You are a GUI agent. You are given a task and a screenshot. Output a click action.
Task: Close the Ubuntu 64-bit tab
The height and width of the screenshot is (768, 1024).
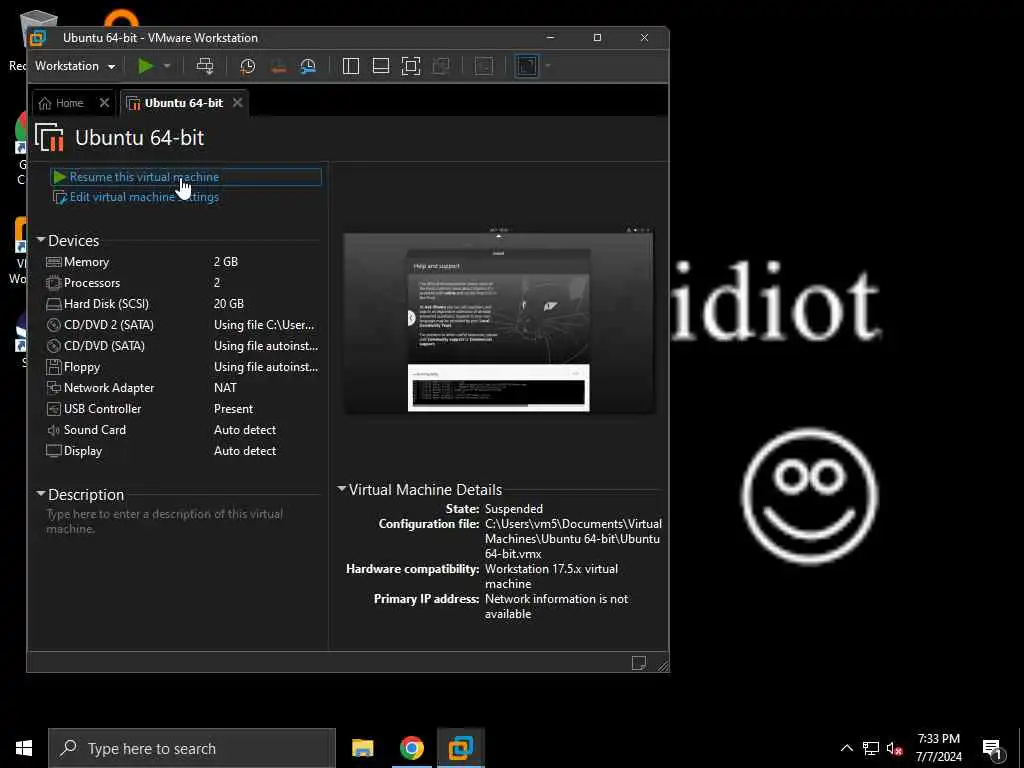click(238, 103)
